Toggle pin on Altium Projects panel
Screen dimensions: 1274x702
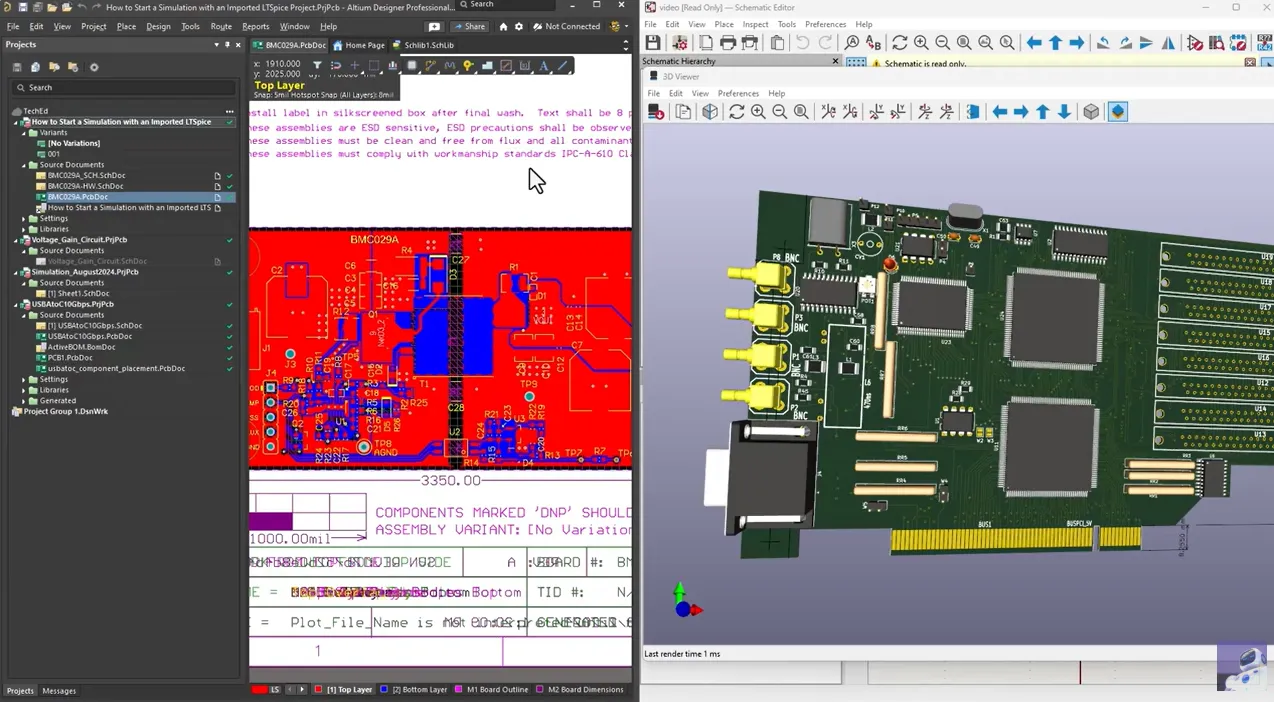pyautogui.click(x=227, y=45)
